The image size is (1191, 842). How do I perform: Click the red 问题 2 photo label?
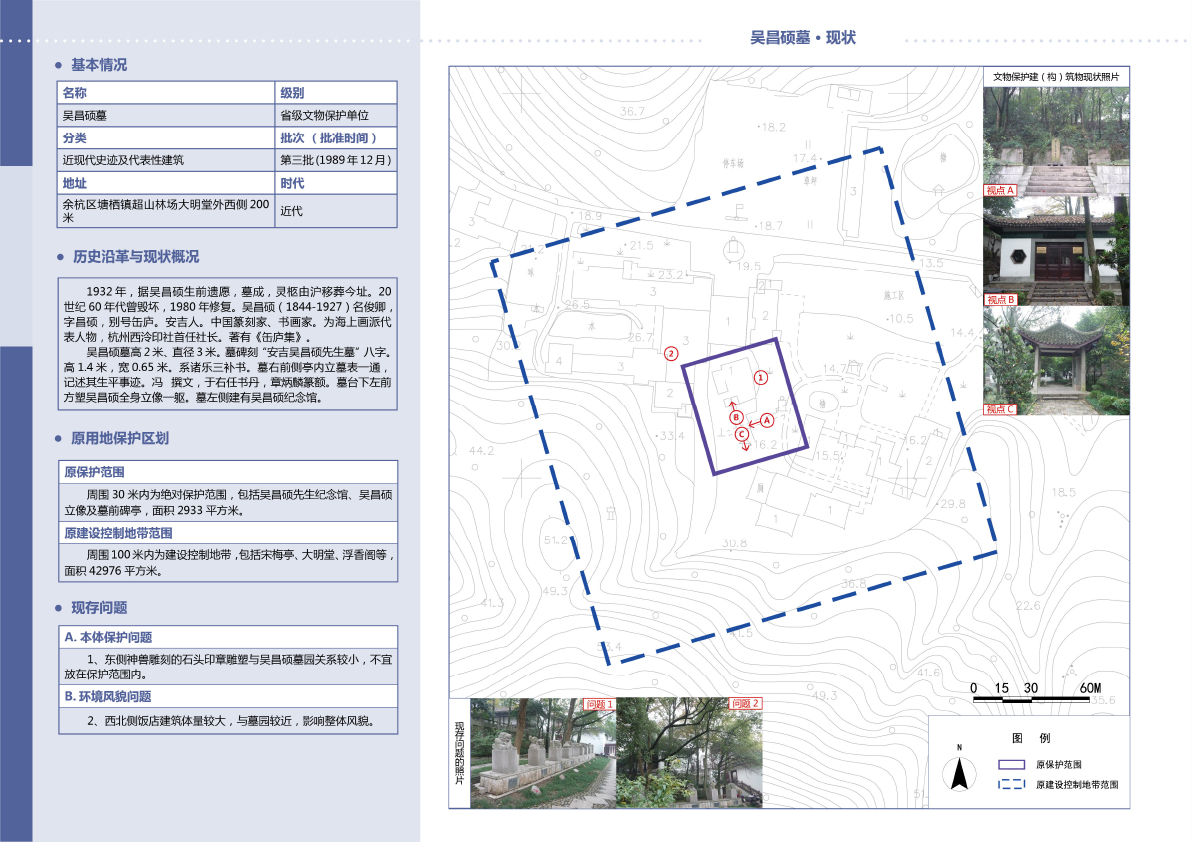tap(745, 705)
